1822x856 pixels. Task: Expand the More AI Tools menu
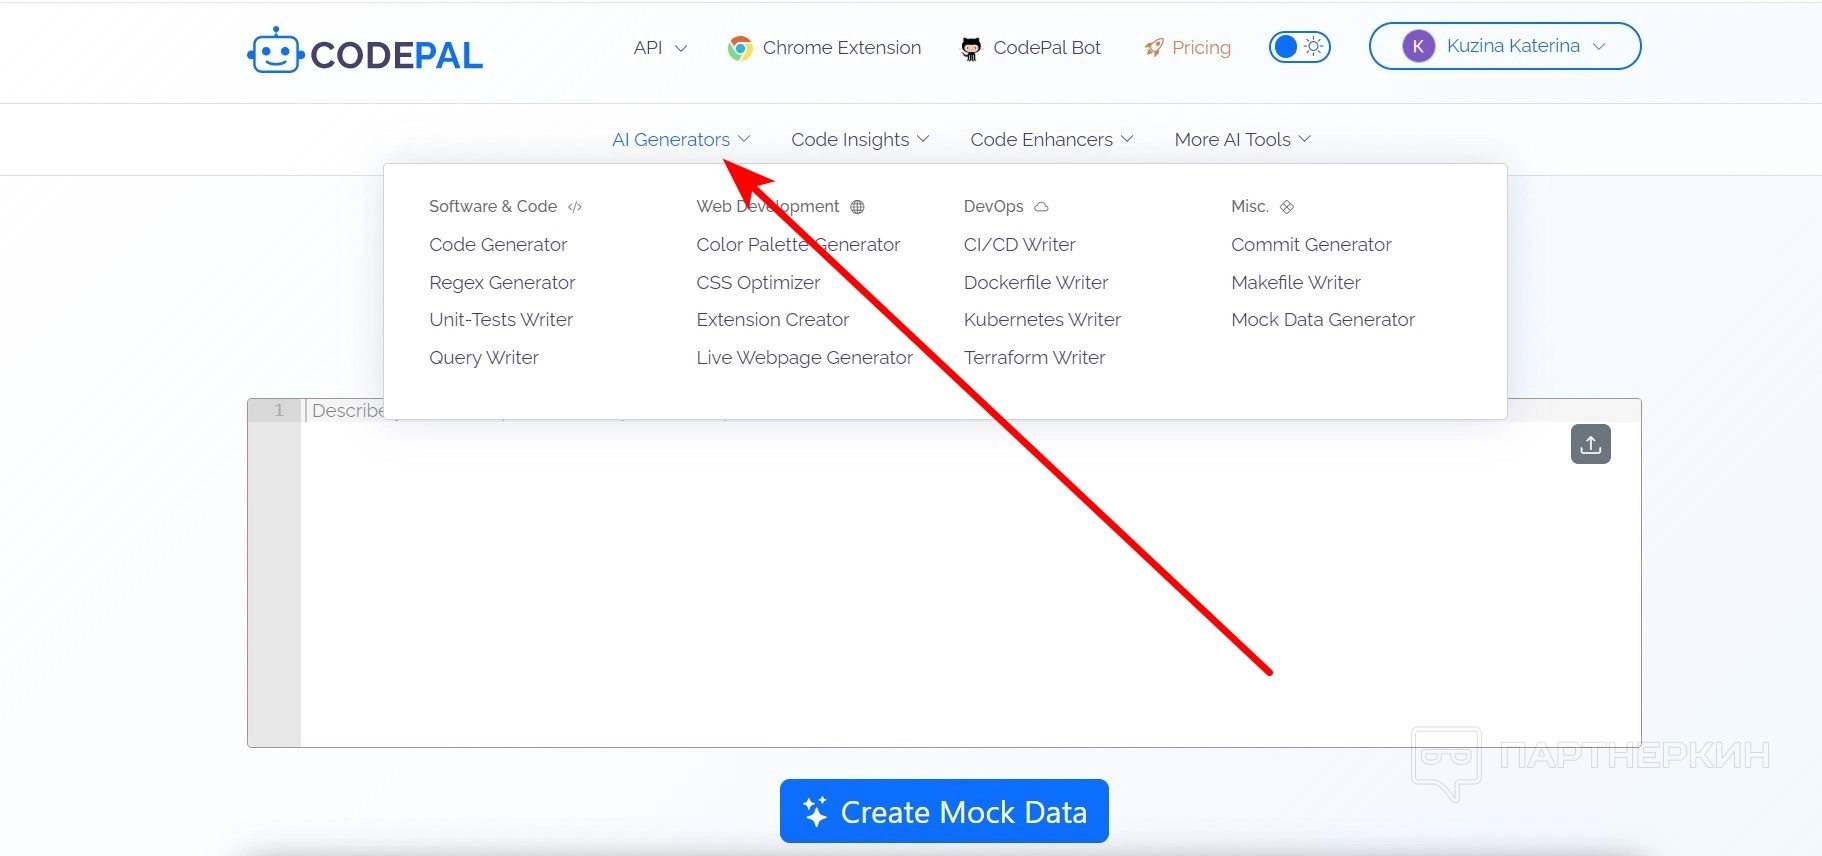1243,140
